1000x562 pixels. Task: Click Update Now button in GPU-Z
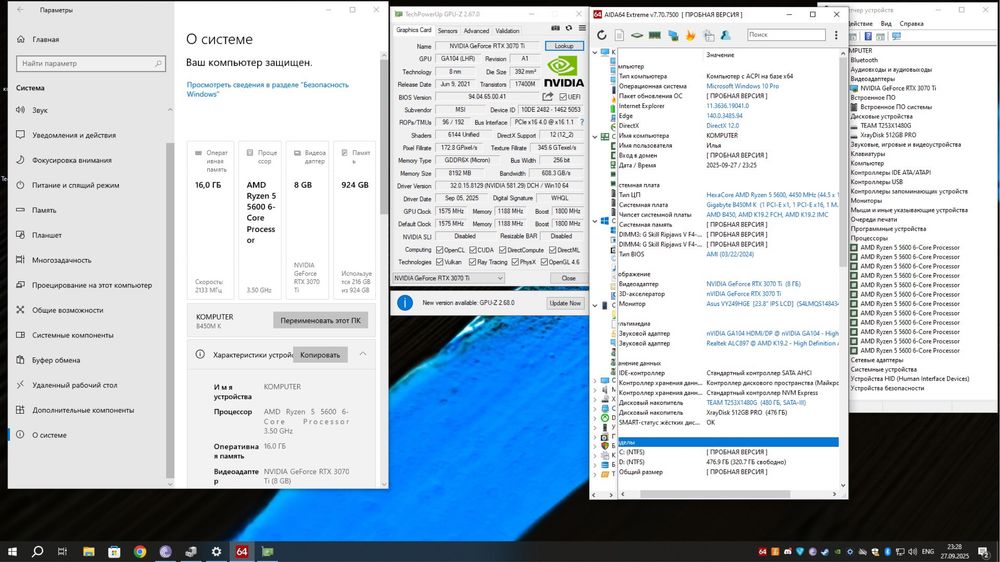[565, 303]
